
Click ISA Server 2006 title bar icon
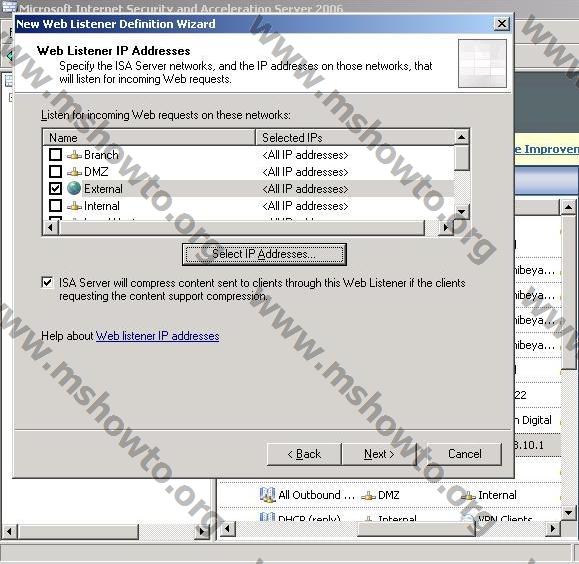coord(9,6)
